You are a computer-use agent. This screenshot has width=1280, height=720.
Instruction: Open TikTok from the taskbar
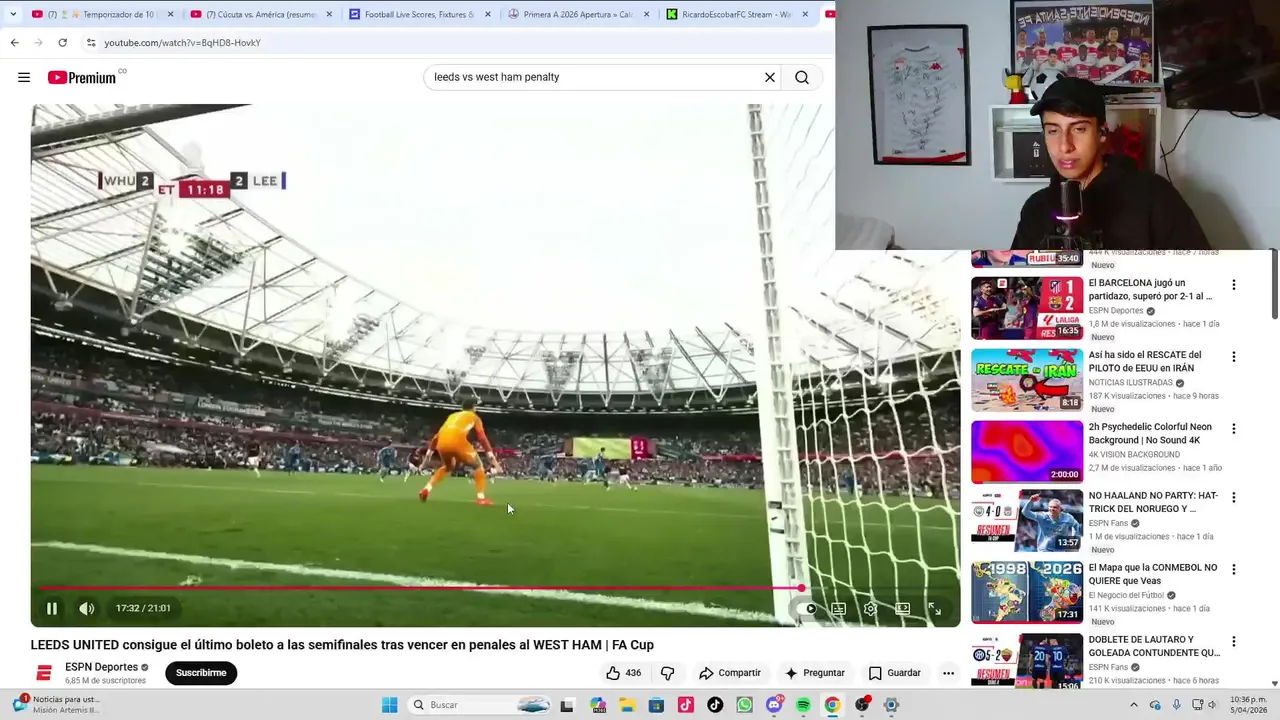[x=715, y=705]
